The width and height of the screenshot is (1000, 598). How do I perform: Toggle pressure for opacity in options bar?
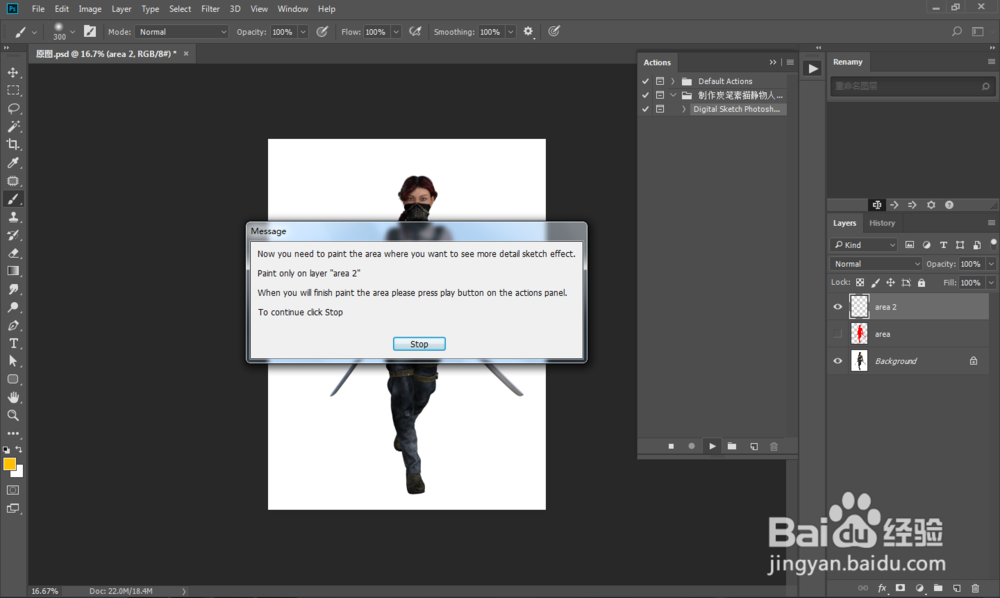[x=322, y=31]
